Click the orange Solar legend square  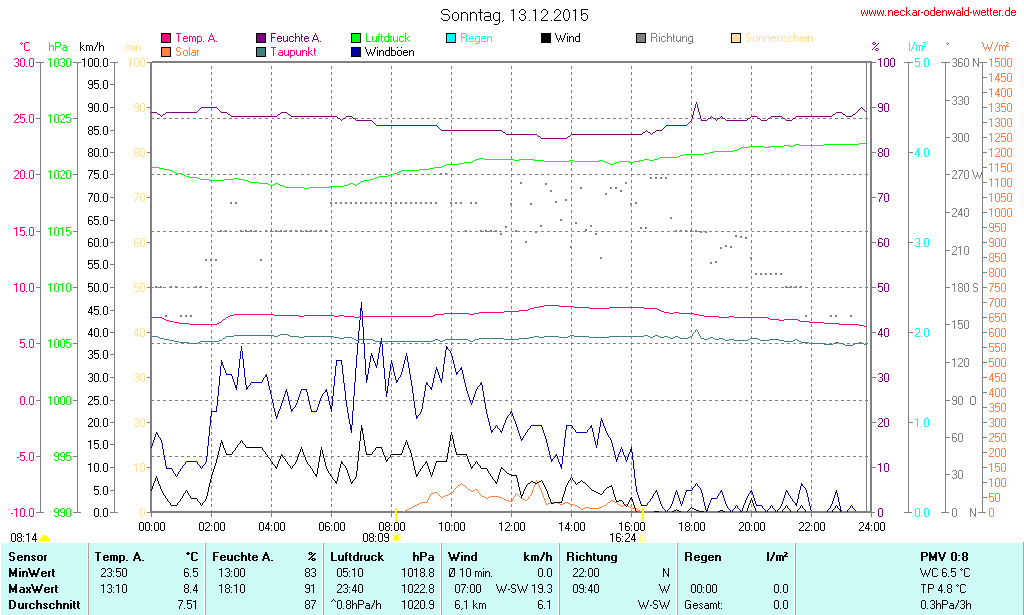pos(166,52)
